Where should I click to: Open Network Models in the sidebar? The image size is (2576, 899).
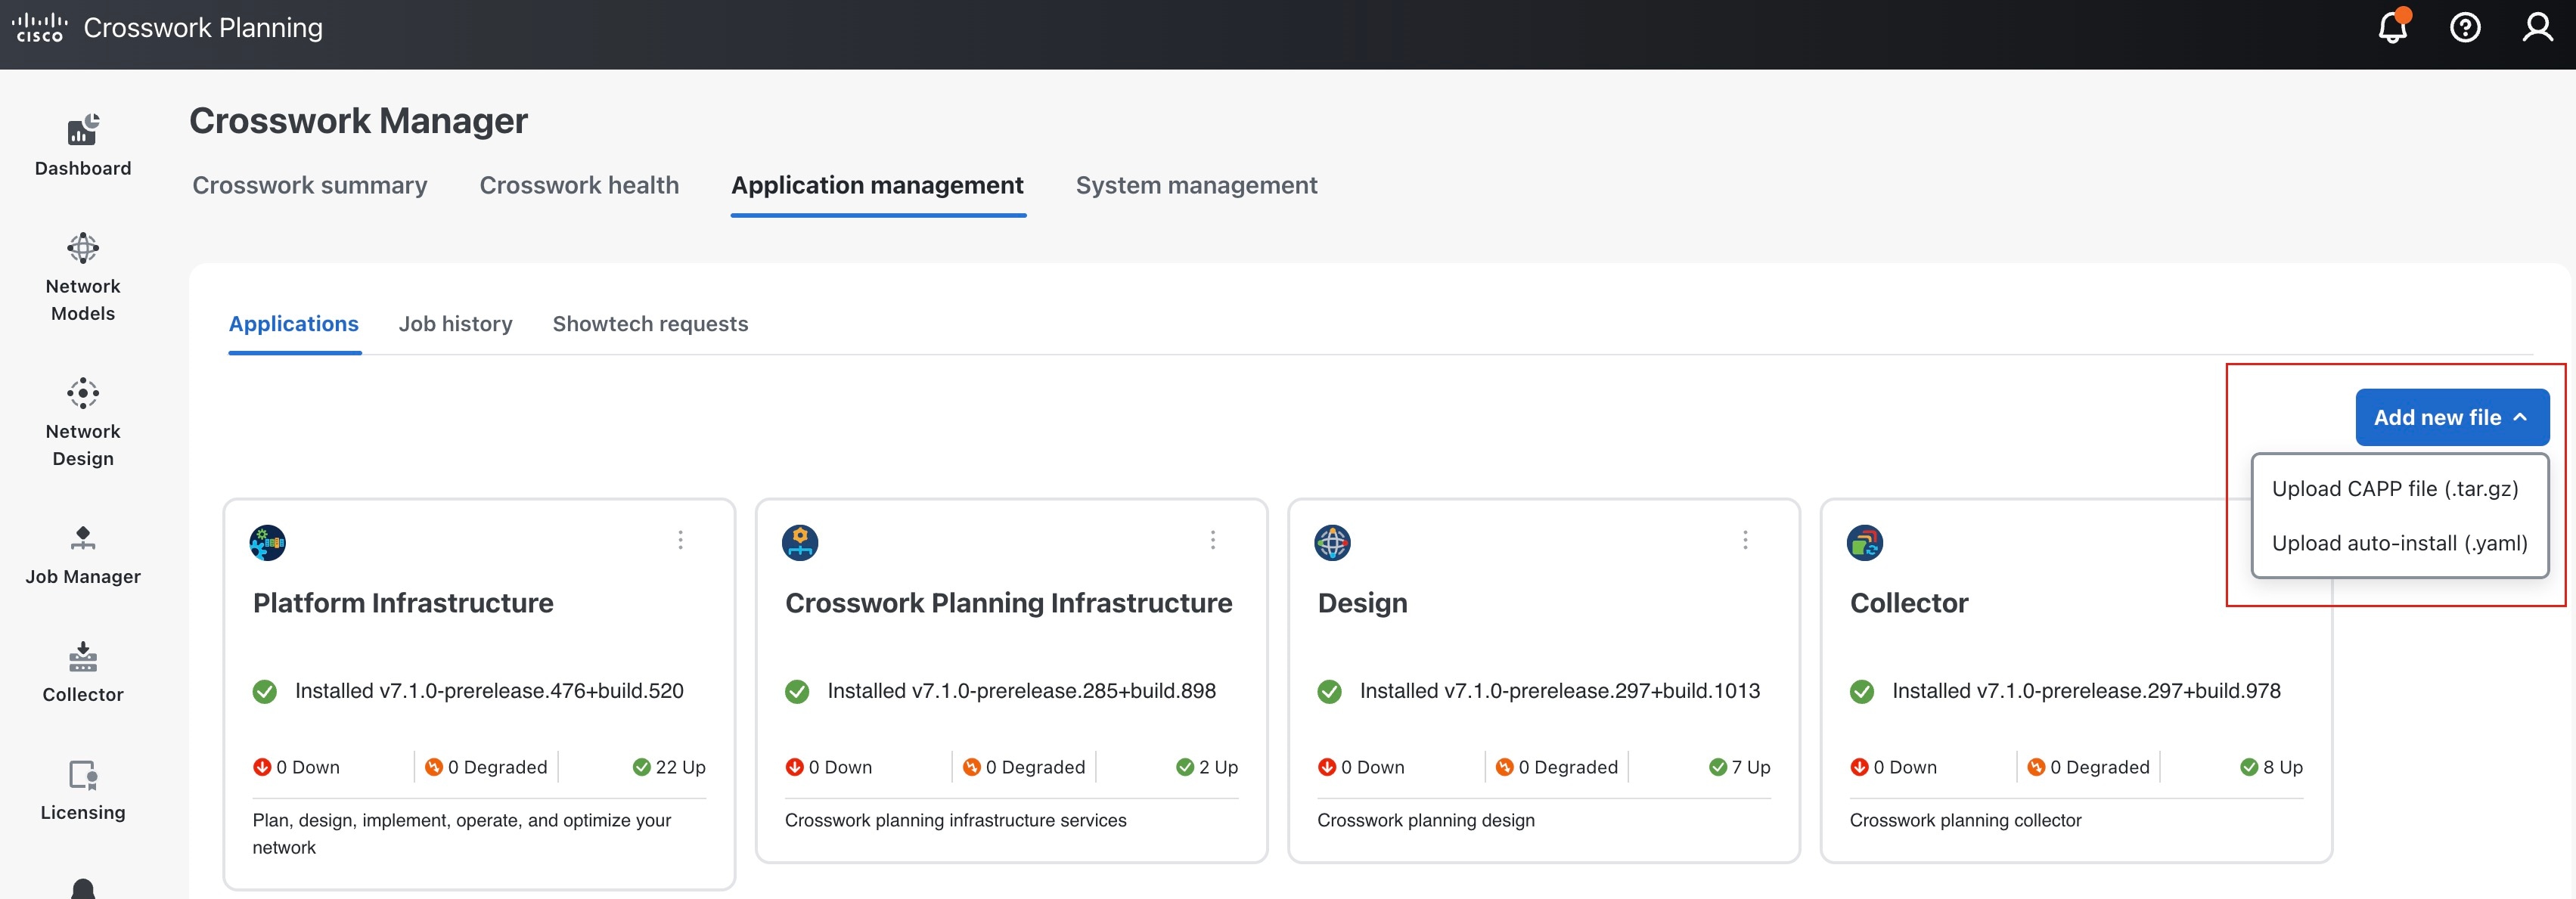[83, 278]
